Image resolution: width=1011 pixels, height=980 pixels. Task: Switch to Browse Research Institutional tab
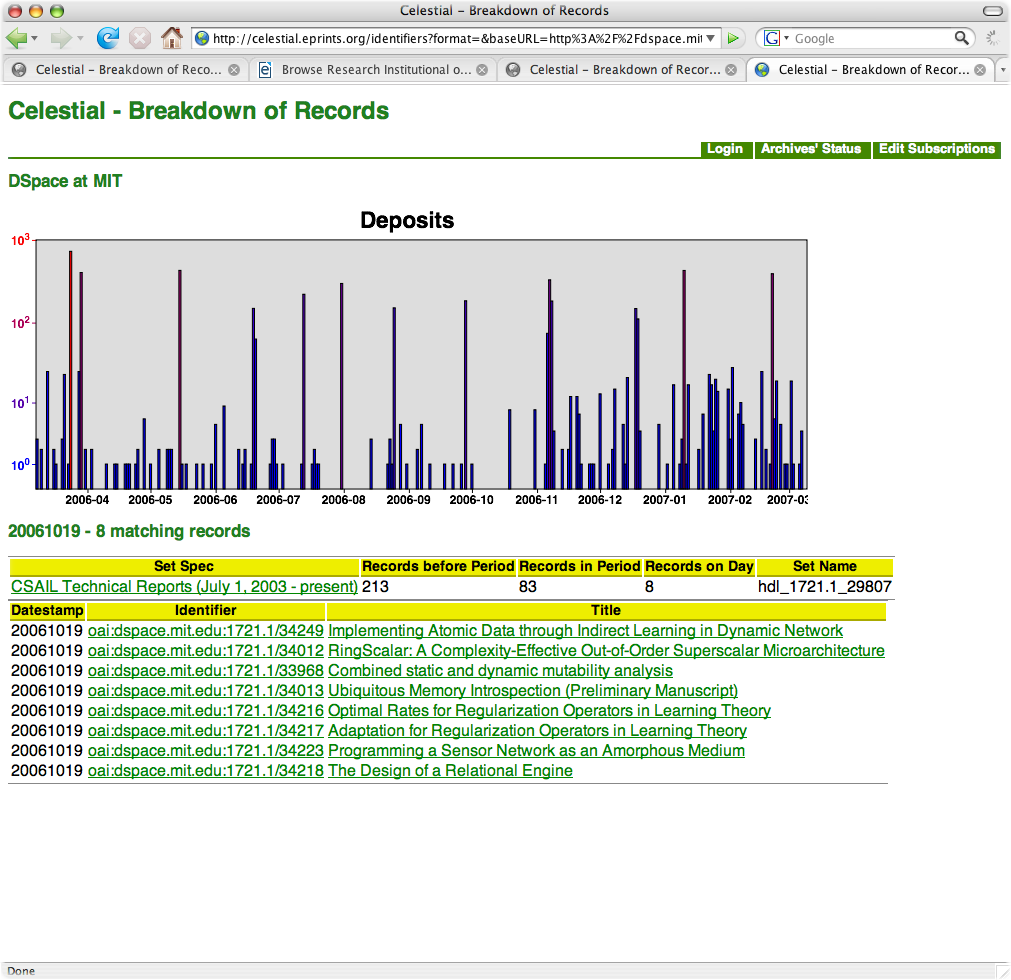[x=375, y=70]
